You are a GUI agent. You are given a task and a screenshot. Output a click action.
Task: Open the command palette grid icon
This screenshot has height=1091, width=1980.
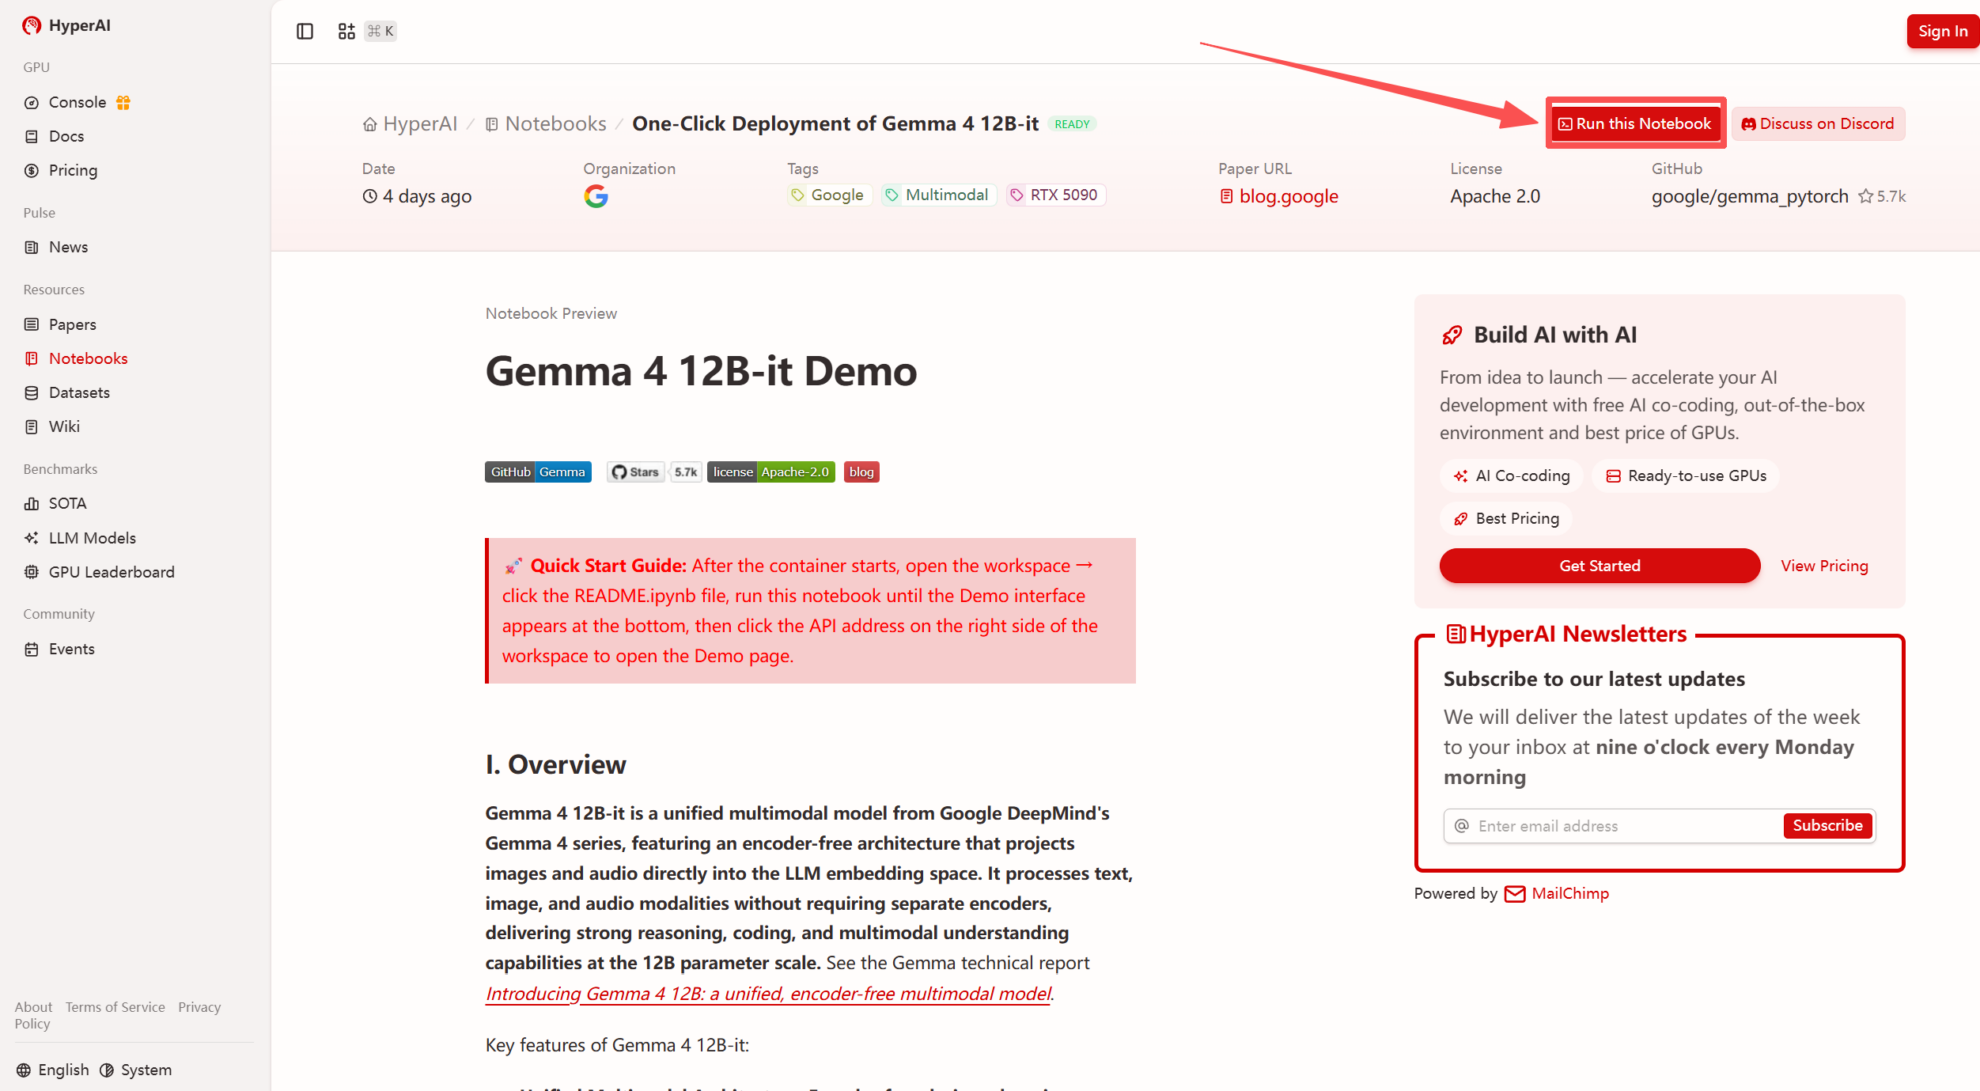[346, 31]
